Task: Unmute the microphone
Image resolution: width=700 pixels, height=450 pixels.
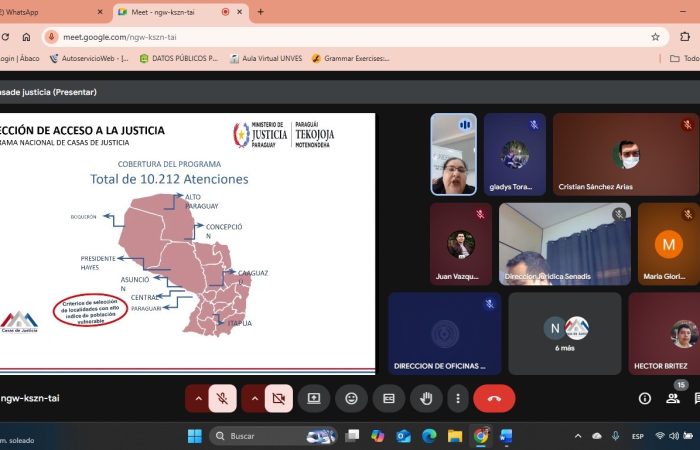Action: 224,398
